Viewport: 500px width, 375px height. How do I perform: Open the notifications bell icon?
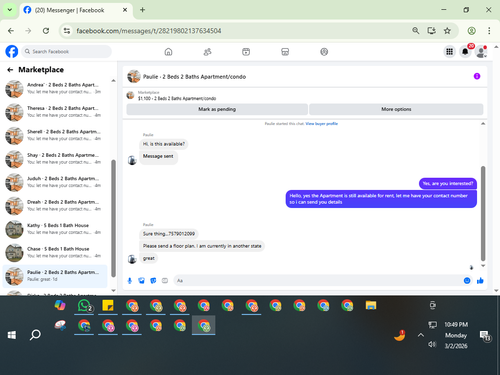coord(465,52)
